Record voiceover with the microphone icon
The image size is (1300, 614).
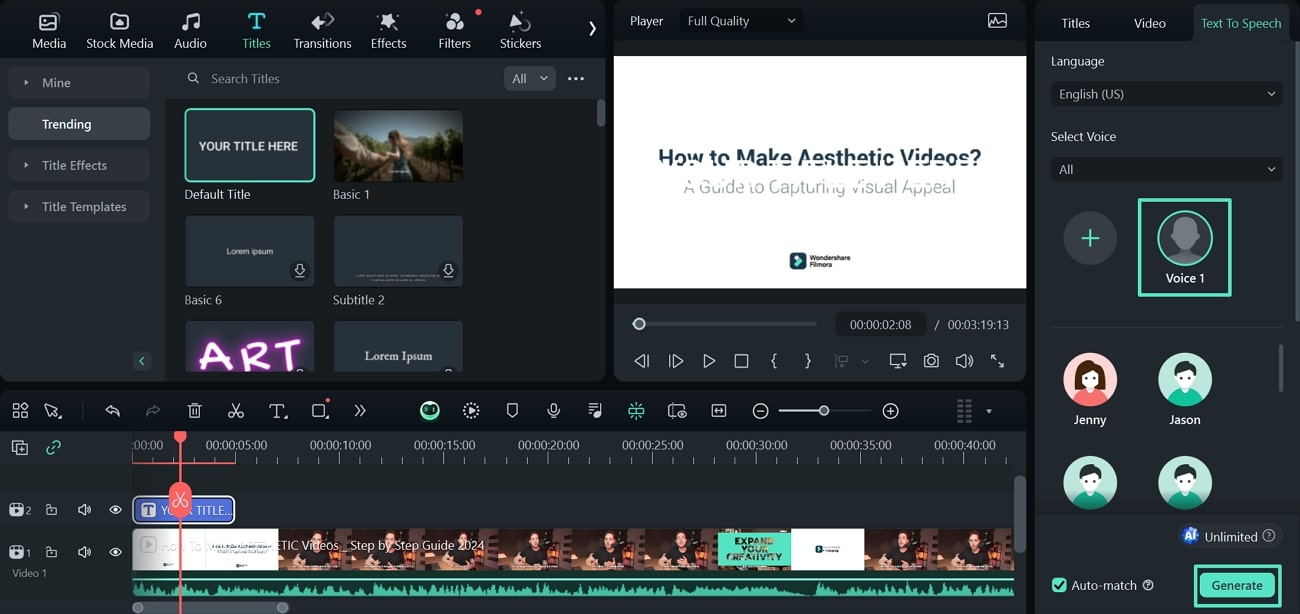553,411
